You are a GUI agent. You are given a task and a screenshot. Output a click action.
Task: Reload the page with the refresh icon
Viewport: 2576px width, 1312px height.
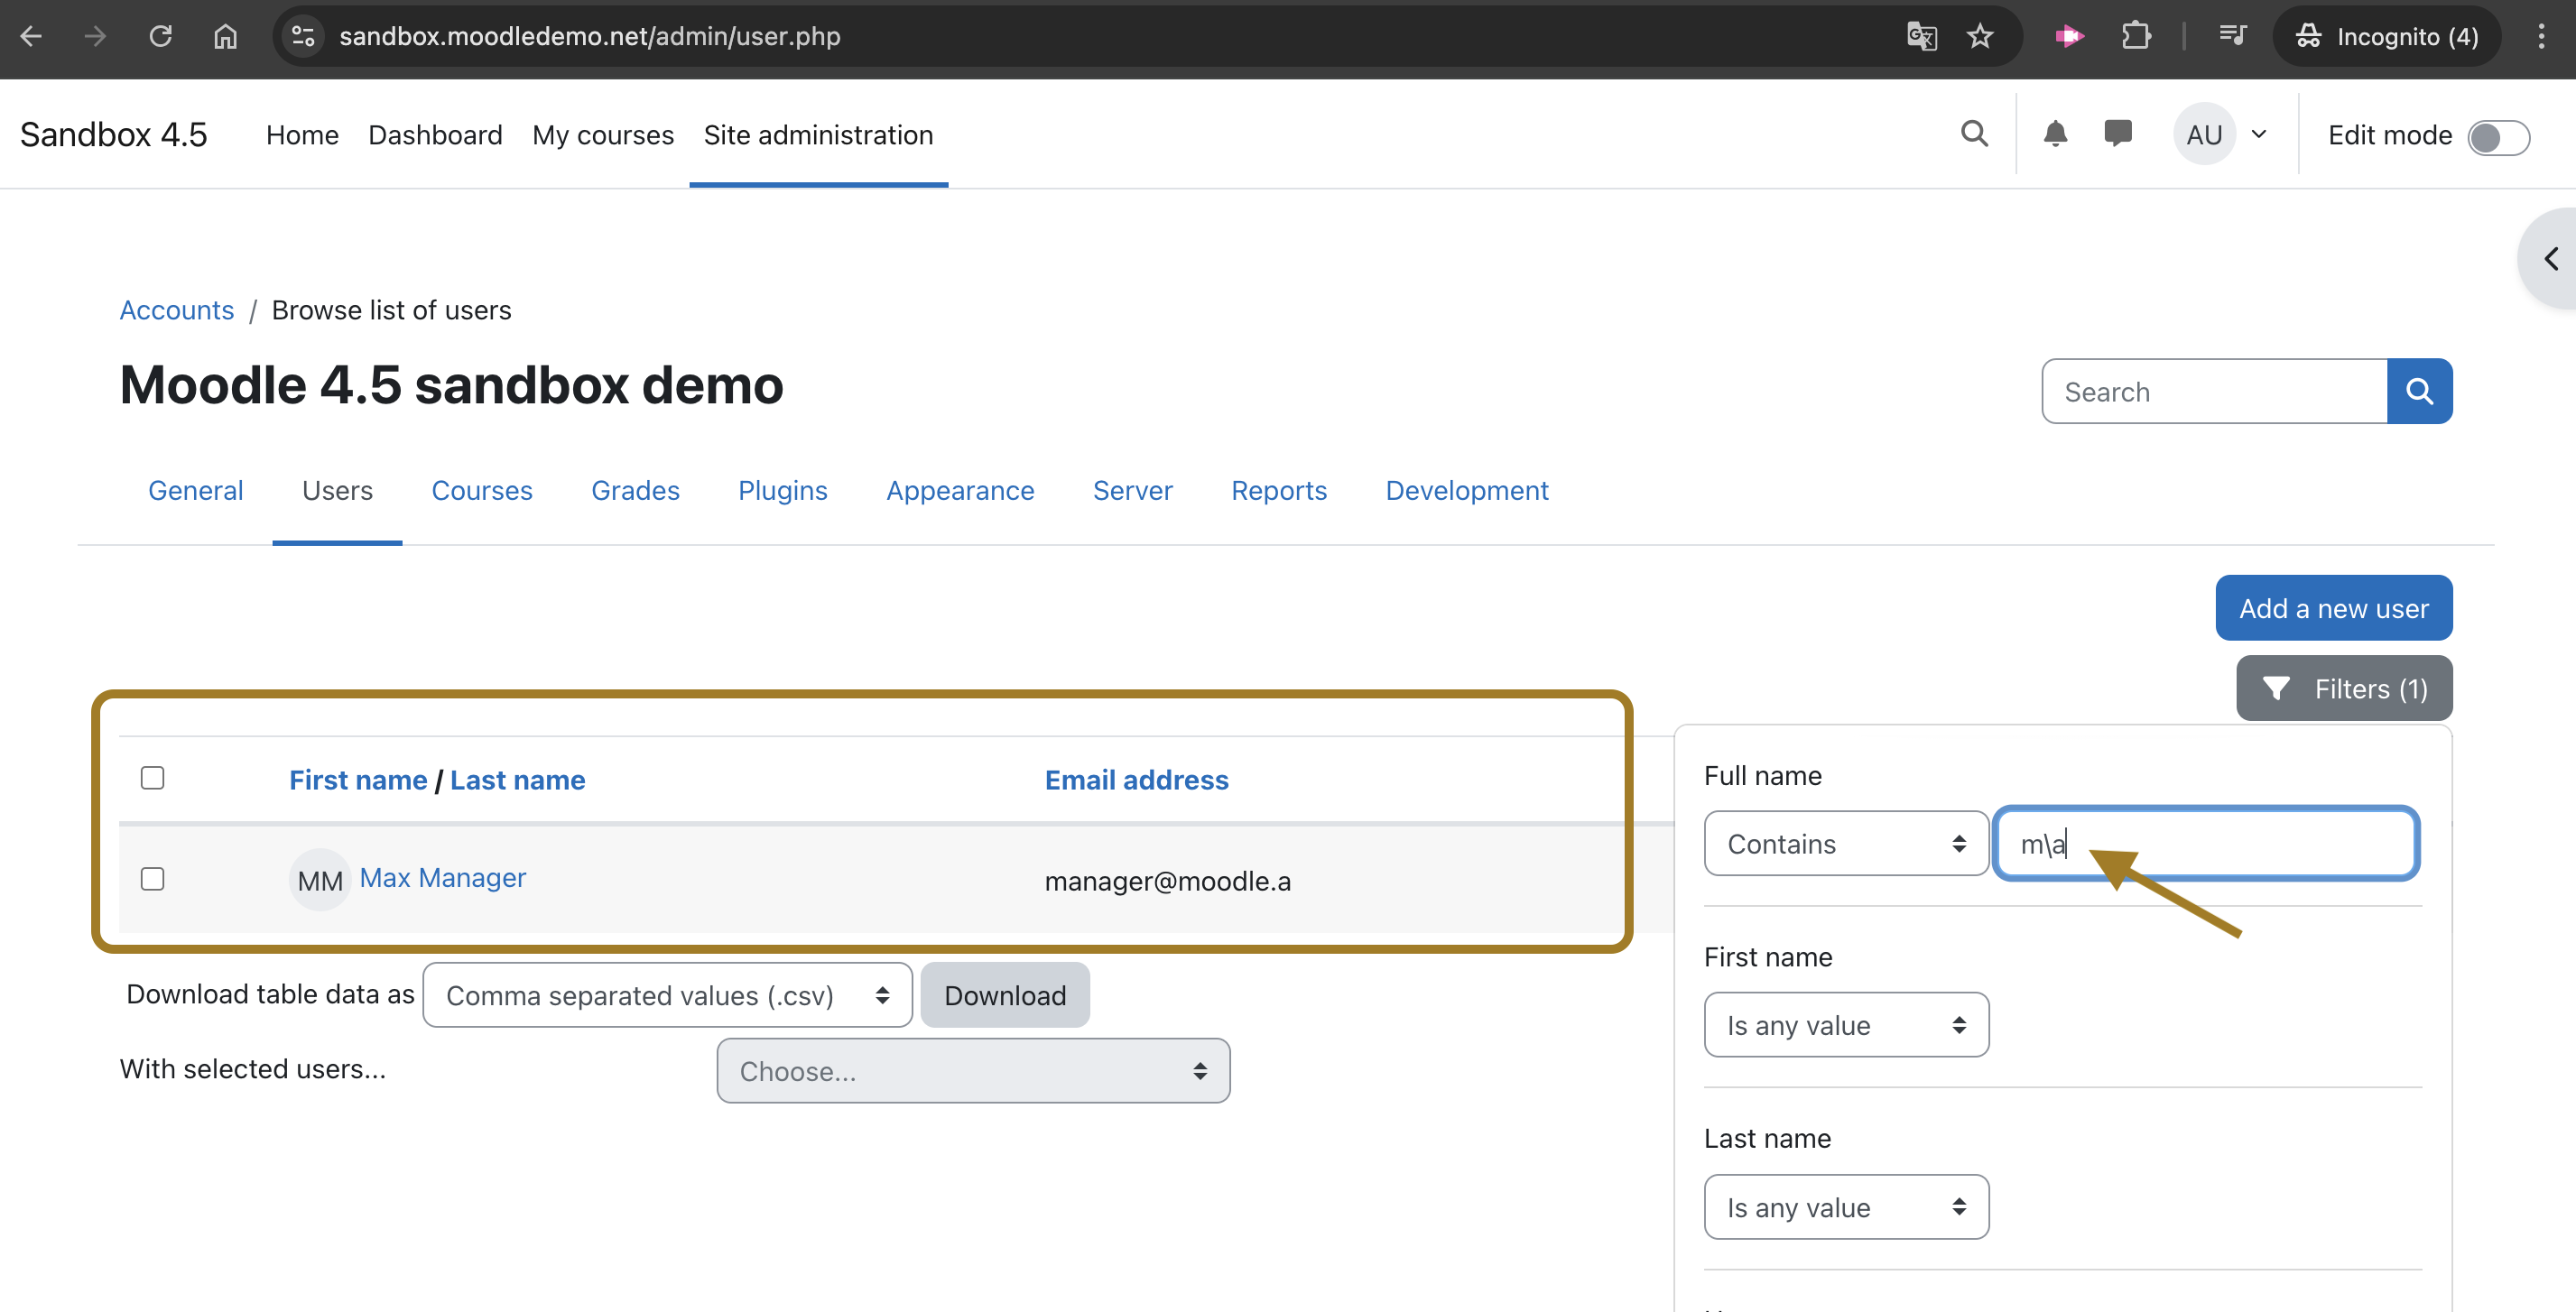pos(160,37)
